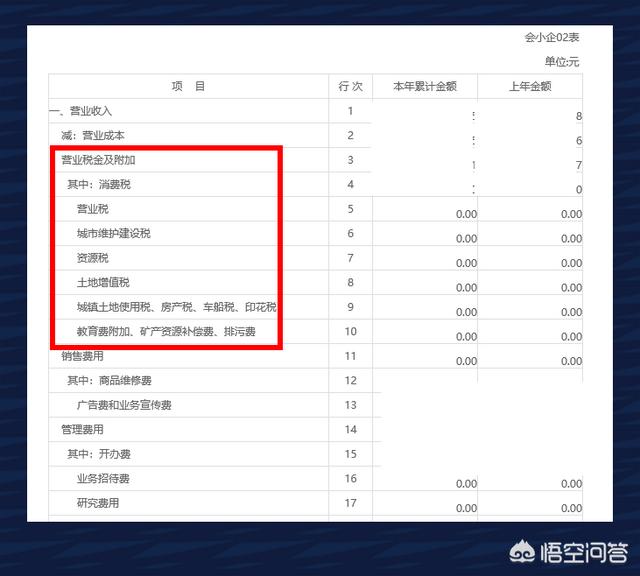
Task: Click row 8 上年金额 value 0.00
Action: pos(571,288)
